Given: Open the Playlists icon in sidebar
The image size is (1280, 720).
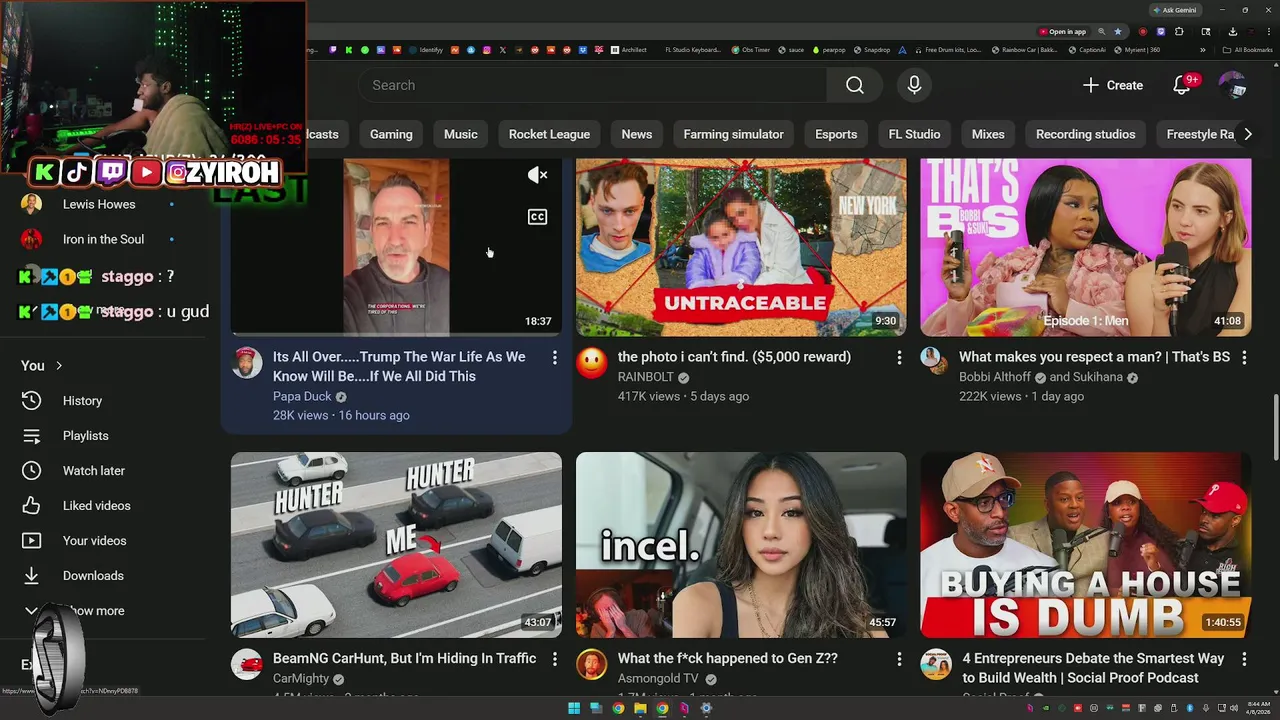Looking at the screenshot, I should click(32, 436).
